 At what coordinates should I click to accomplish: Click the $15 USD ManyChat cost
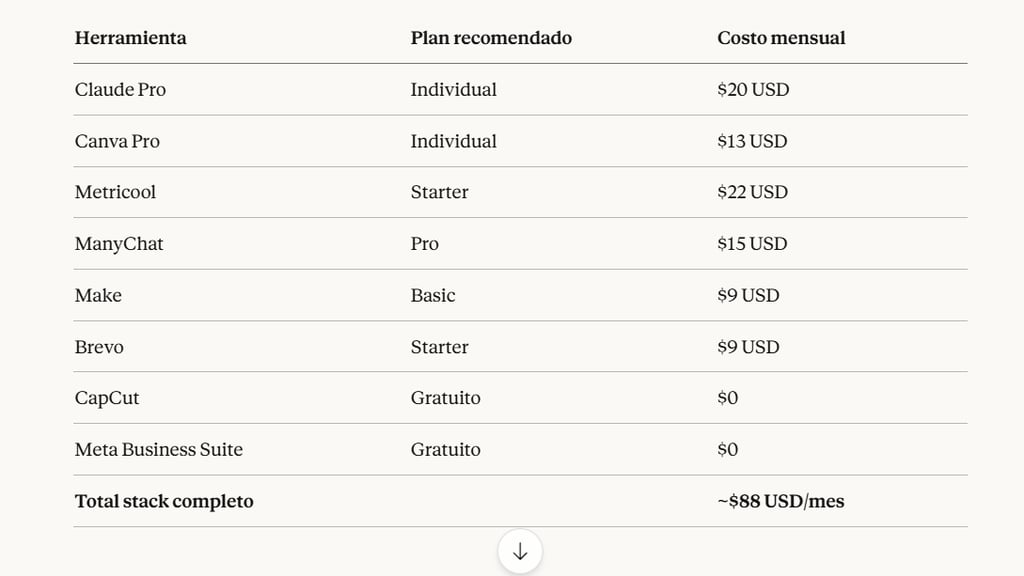pyautogui.click(x=752, y=244)
